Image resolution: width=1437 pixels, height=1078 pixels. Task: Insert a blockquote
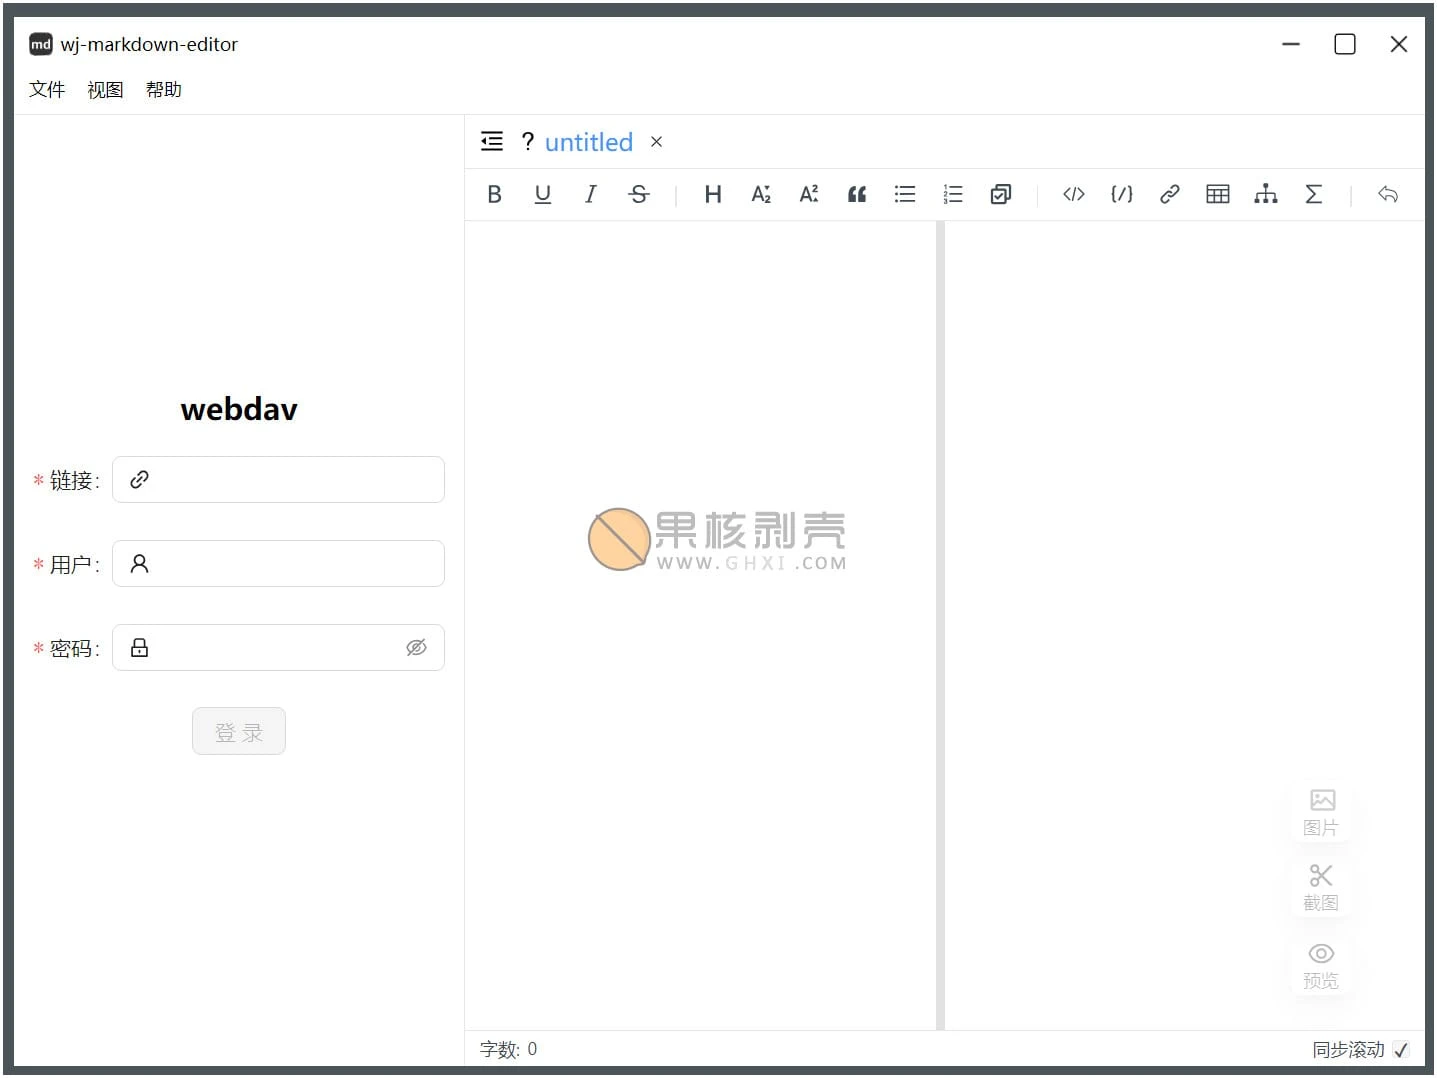857,195
